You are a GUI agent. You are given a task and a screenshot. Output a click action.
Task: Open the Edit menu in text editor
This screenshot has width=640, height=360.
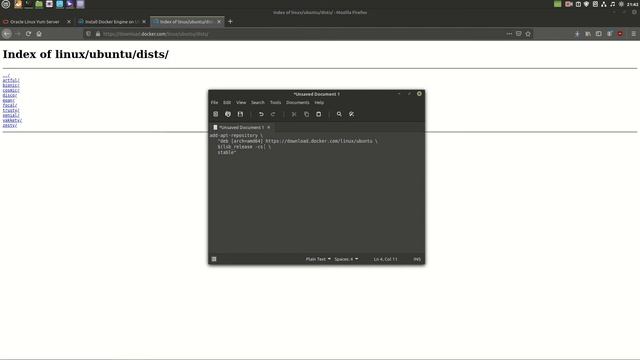[227, 102]
